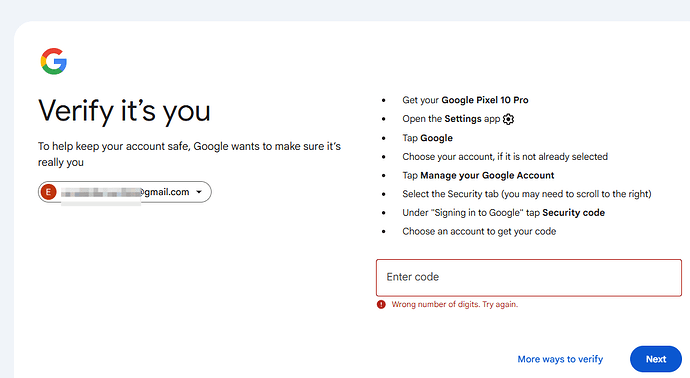Click the Settings gear icon in instructions
Screen dimensions: 690x378
click(508, 119)
